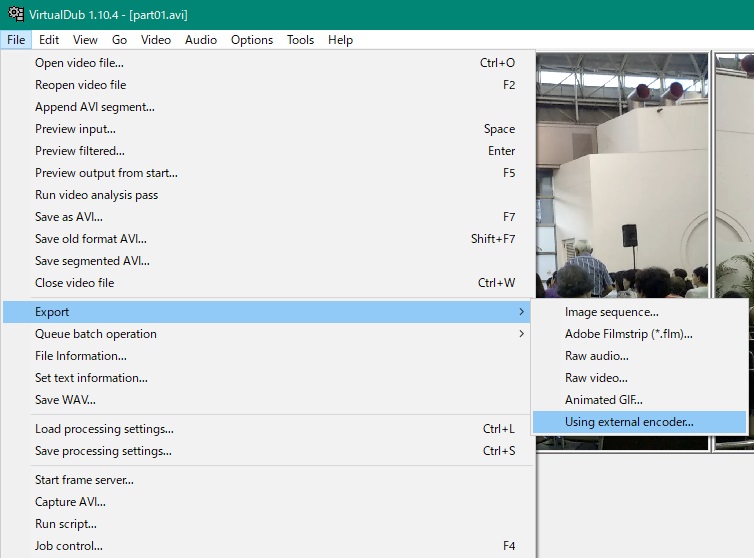The image size is (754, 558).
Task: Export as Image sequence...
Action: 639,312
